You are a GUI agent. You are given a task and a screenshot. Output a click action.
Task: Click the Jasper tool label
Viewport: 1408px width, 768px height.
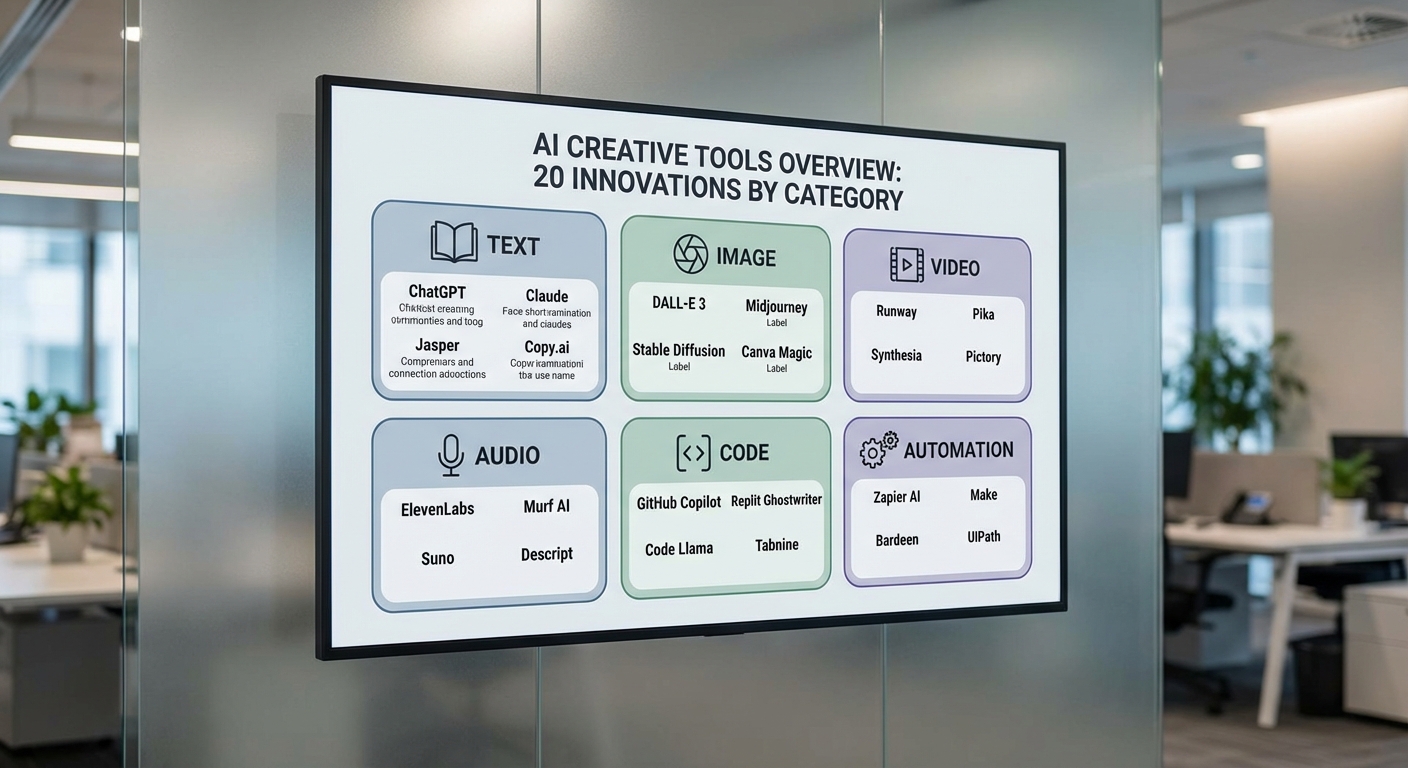click(437, 345)
